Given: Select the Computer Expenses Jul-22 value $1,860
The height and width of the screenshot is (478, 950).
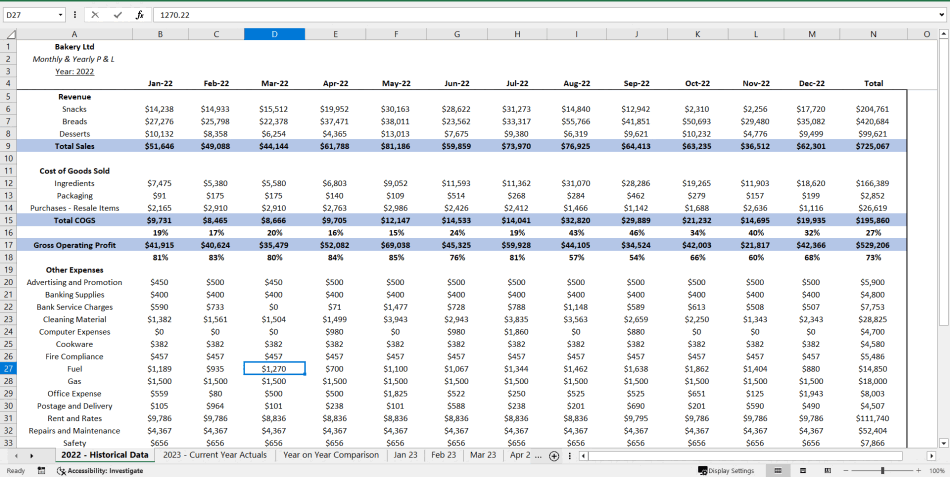Looking at the screenshot, I should 517,331.
